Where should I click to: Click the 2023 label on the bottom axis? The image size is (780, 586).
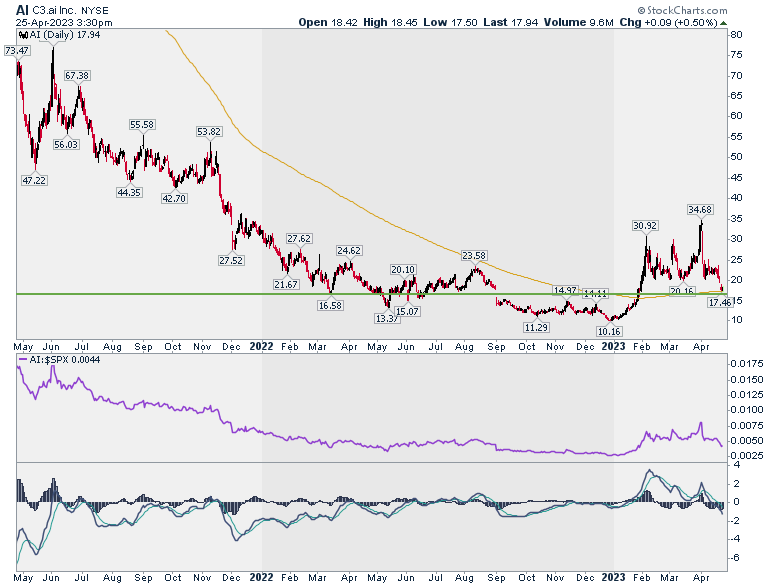(x=613, y=577)
